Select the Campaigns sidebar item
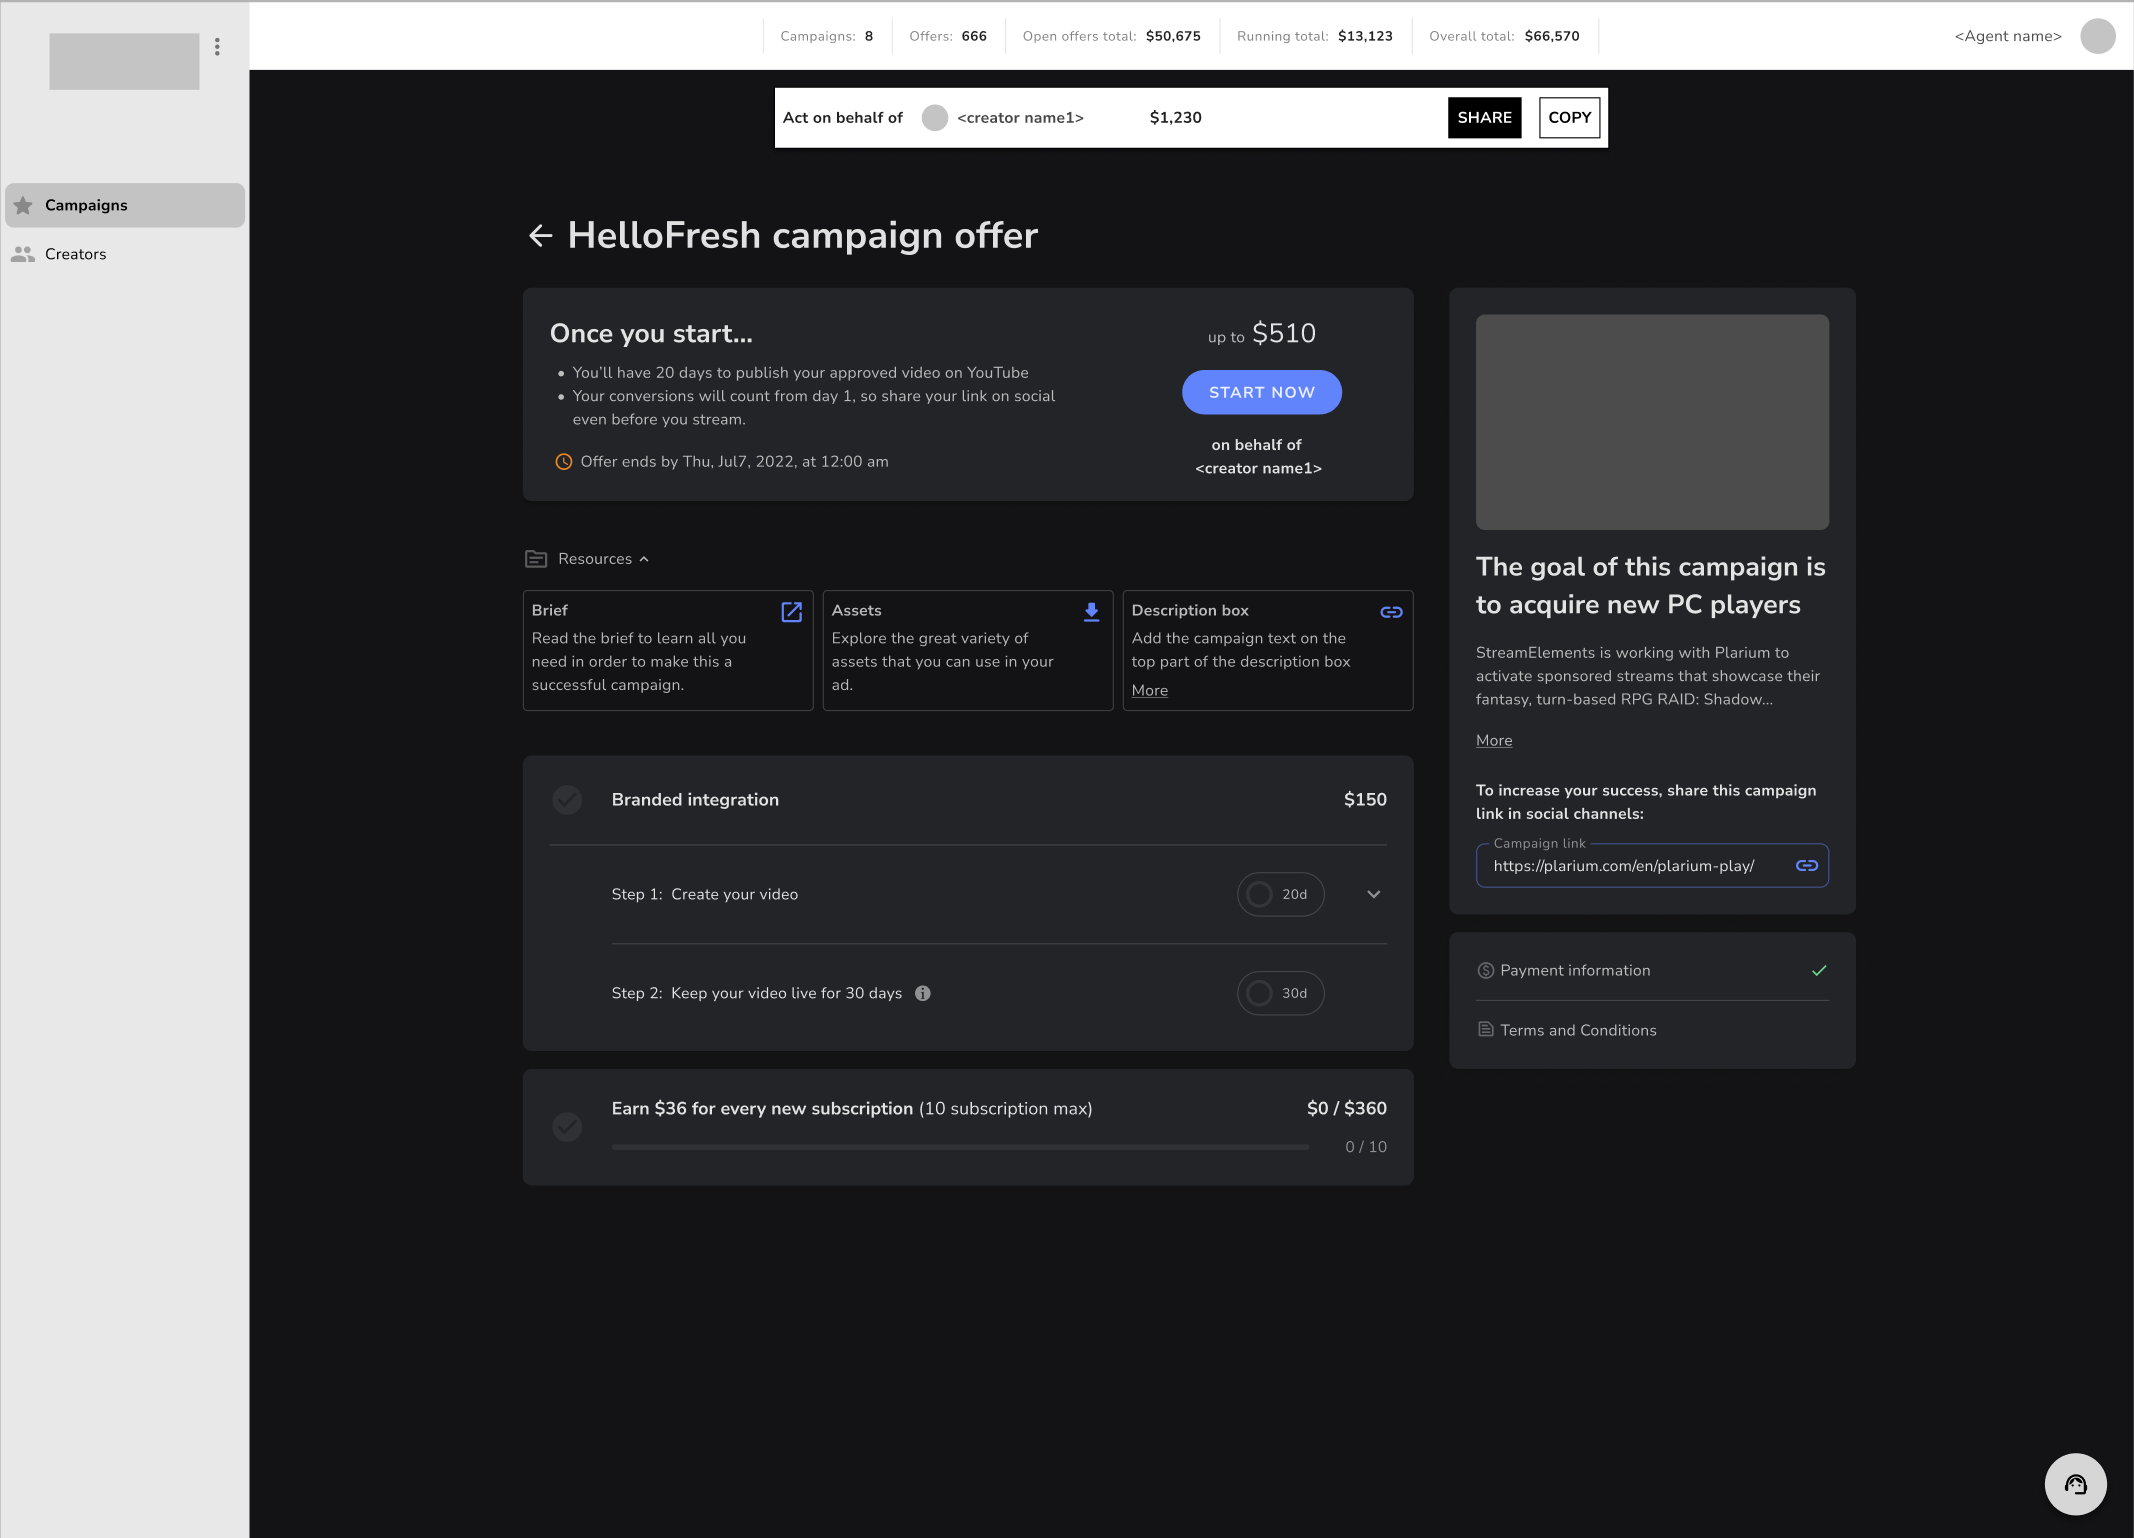This screenshot has width=2134, height=1538. [86, 205]
